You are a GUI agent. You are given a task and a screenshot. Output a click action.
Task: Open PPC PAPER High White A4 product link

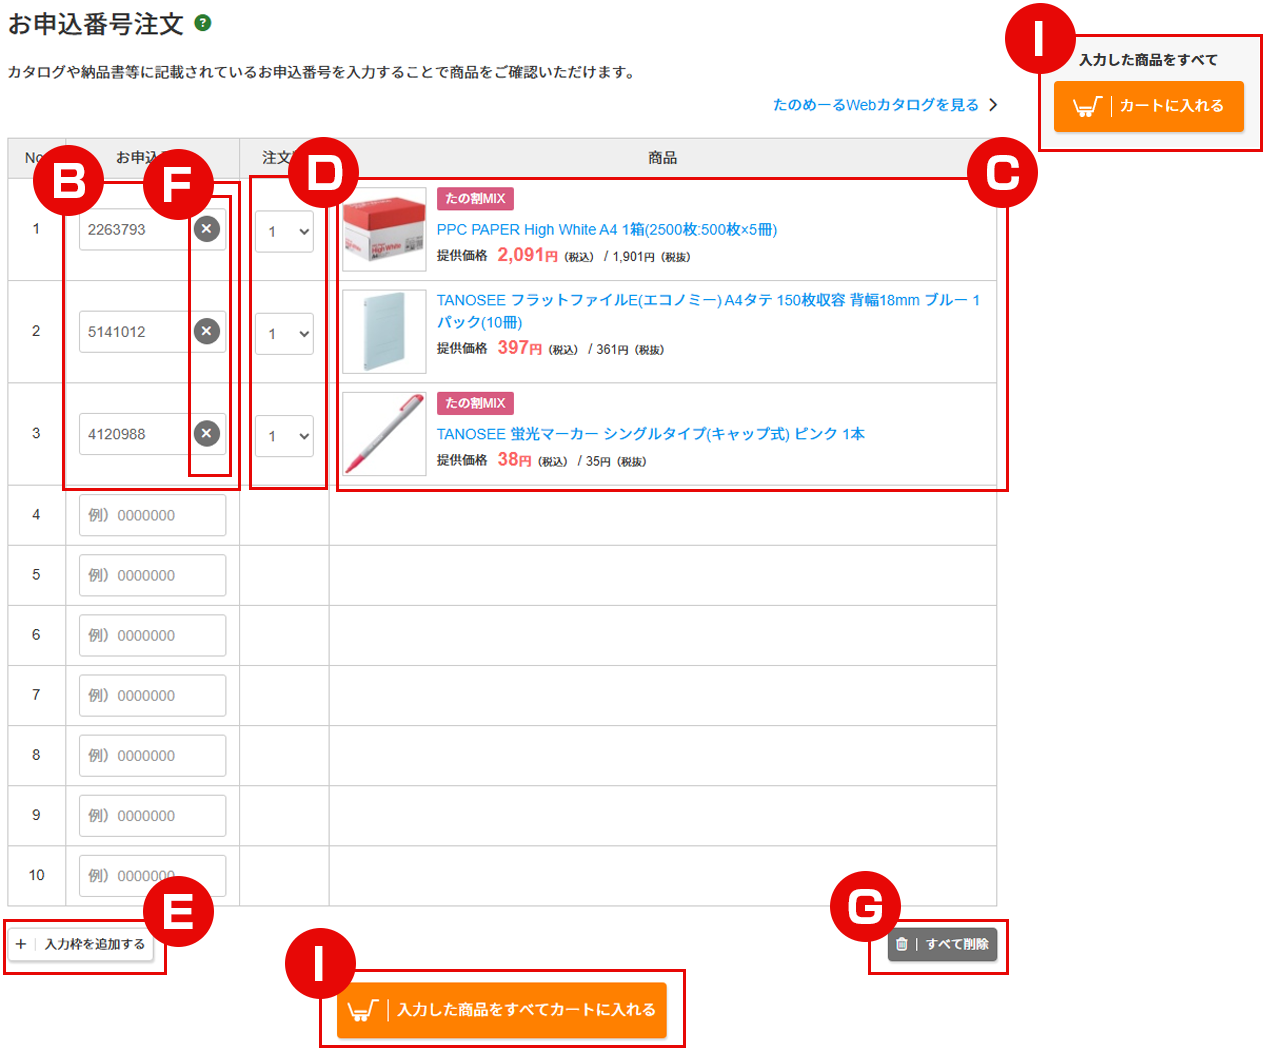tap(606, 230)
